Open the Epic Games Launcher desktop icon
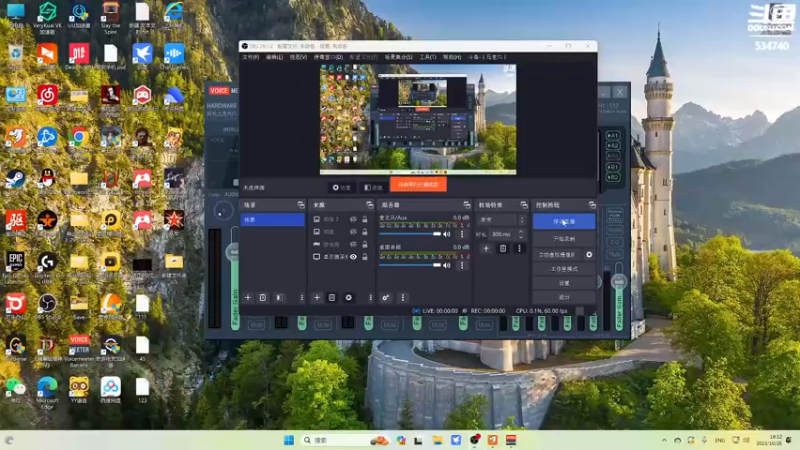This screenshot has width=800, height=450. (x=15, y=267)
